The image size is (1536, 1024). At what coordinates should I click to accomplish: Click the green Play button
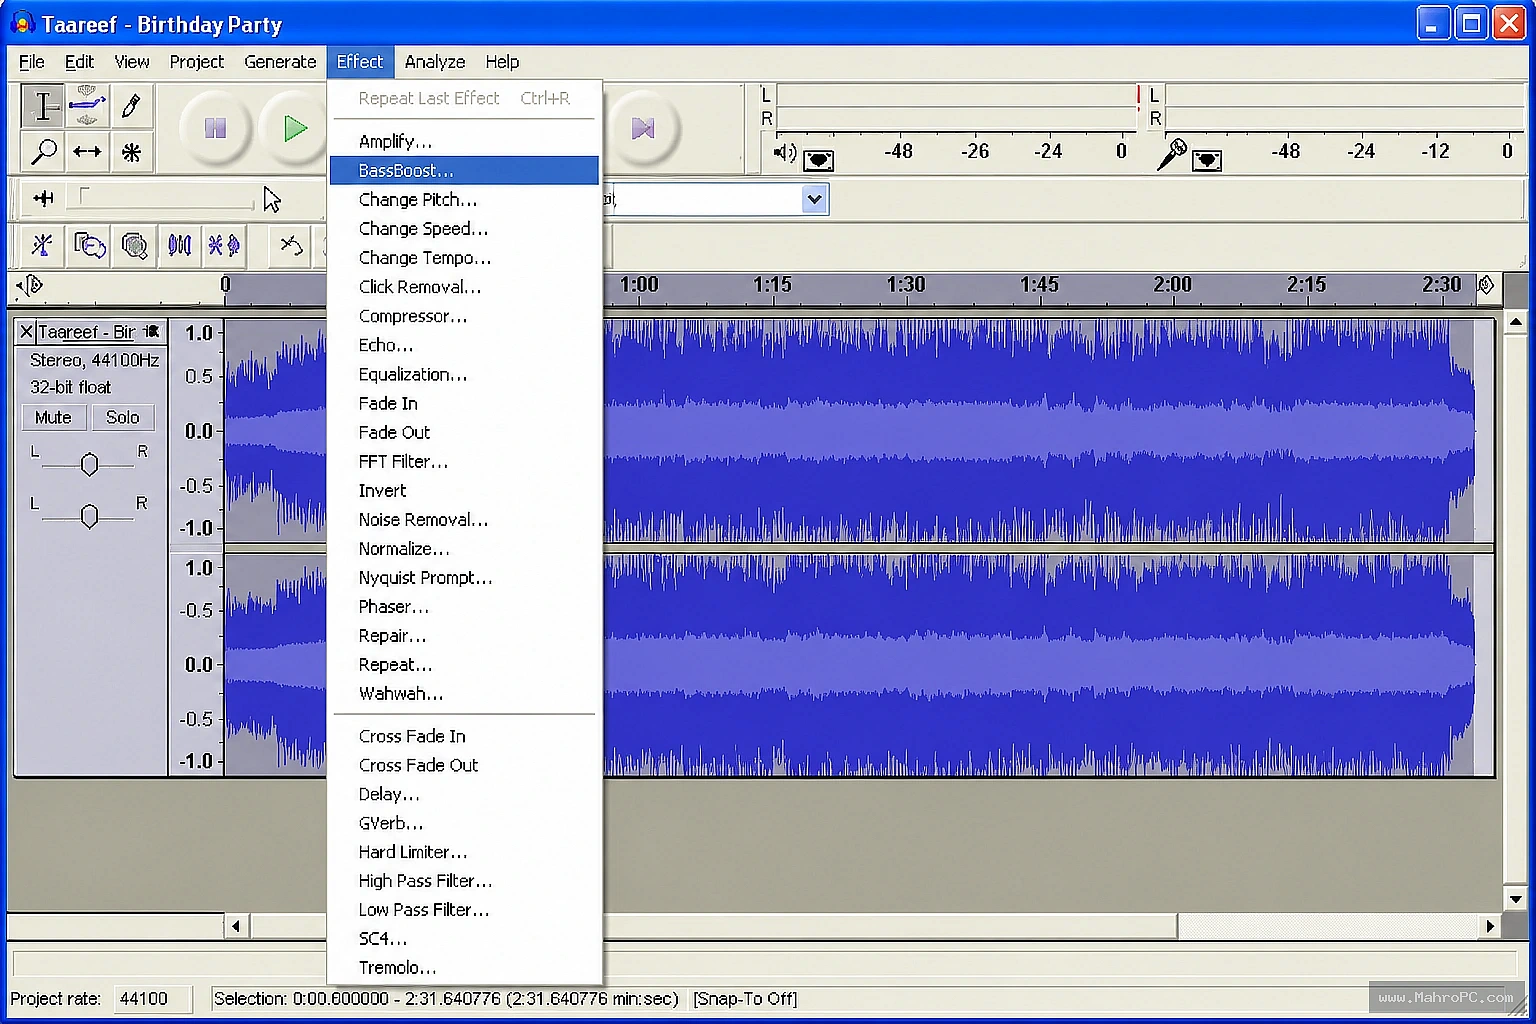[293, 128]
